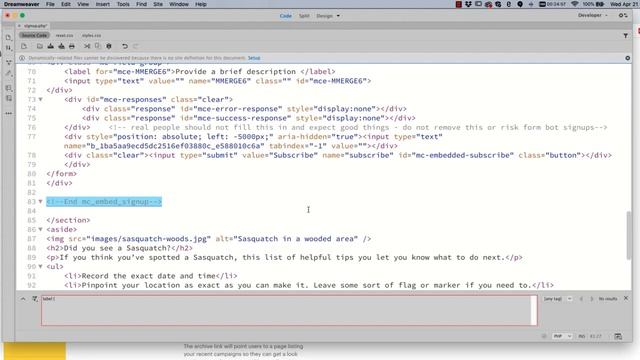Open the Insert menu
This screenshot has height=360, width=640.
[102, 4]
